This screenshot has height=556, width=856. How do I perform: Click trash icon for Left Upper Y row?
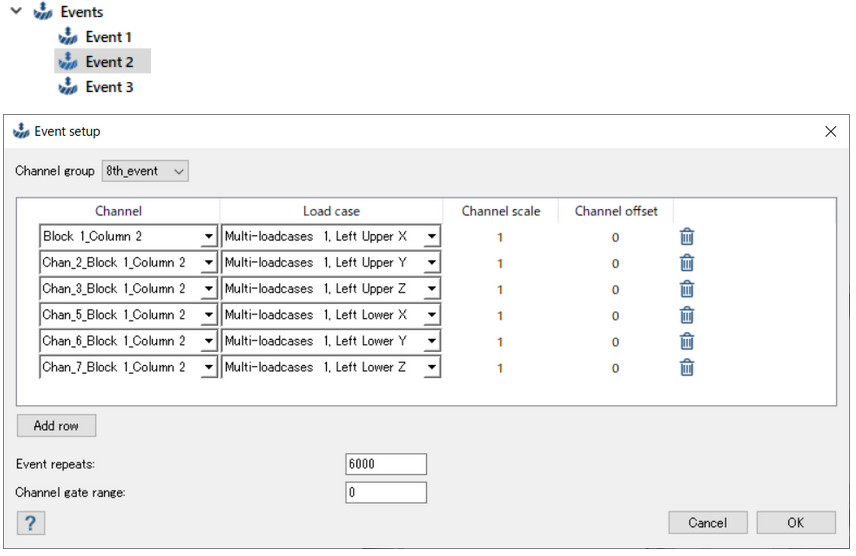pyautogui.click(x=687, y=263)
